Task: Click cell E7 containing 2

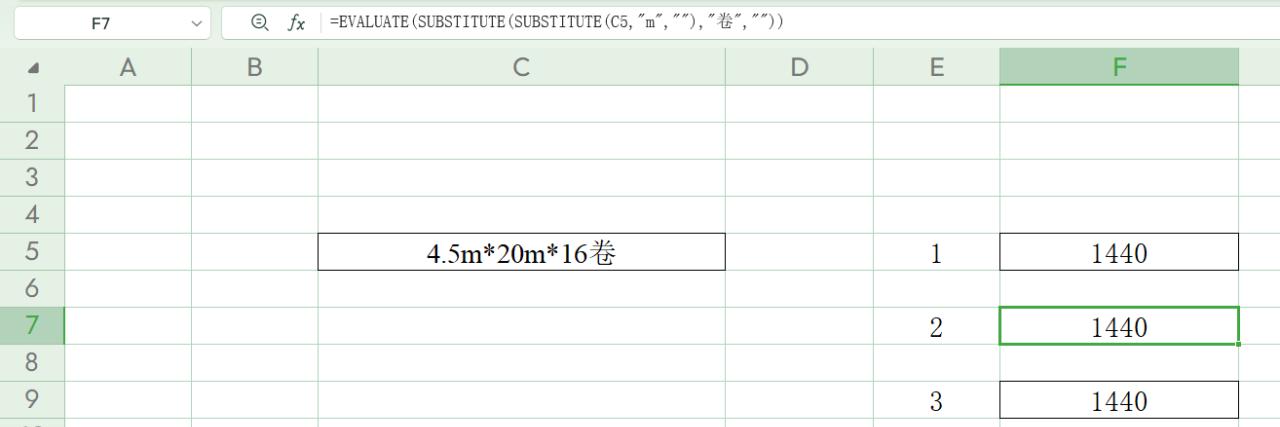Action: click(x=936, y=327)
